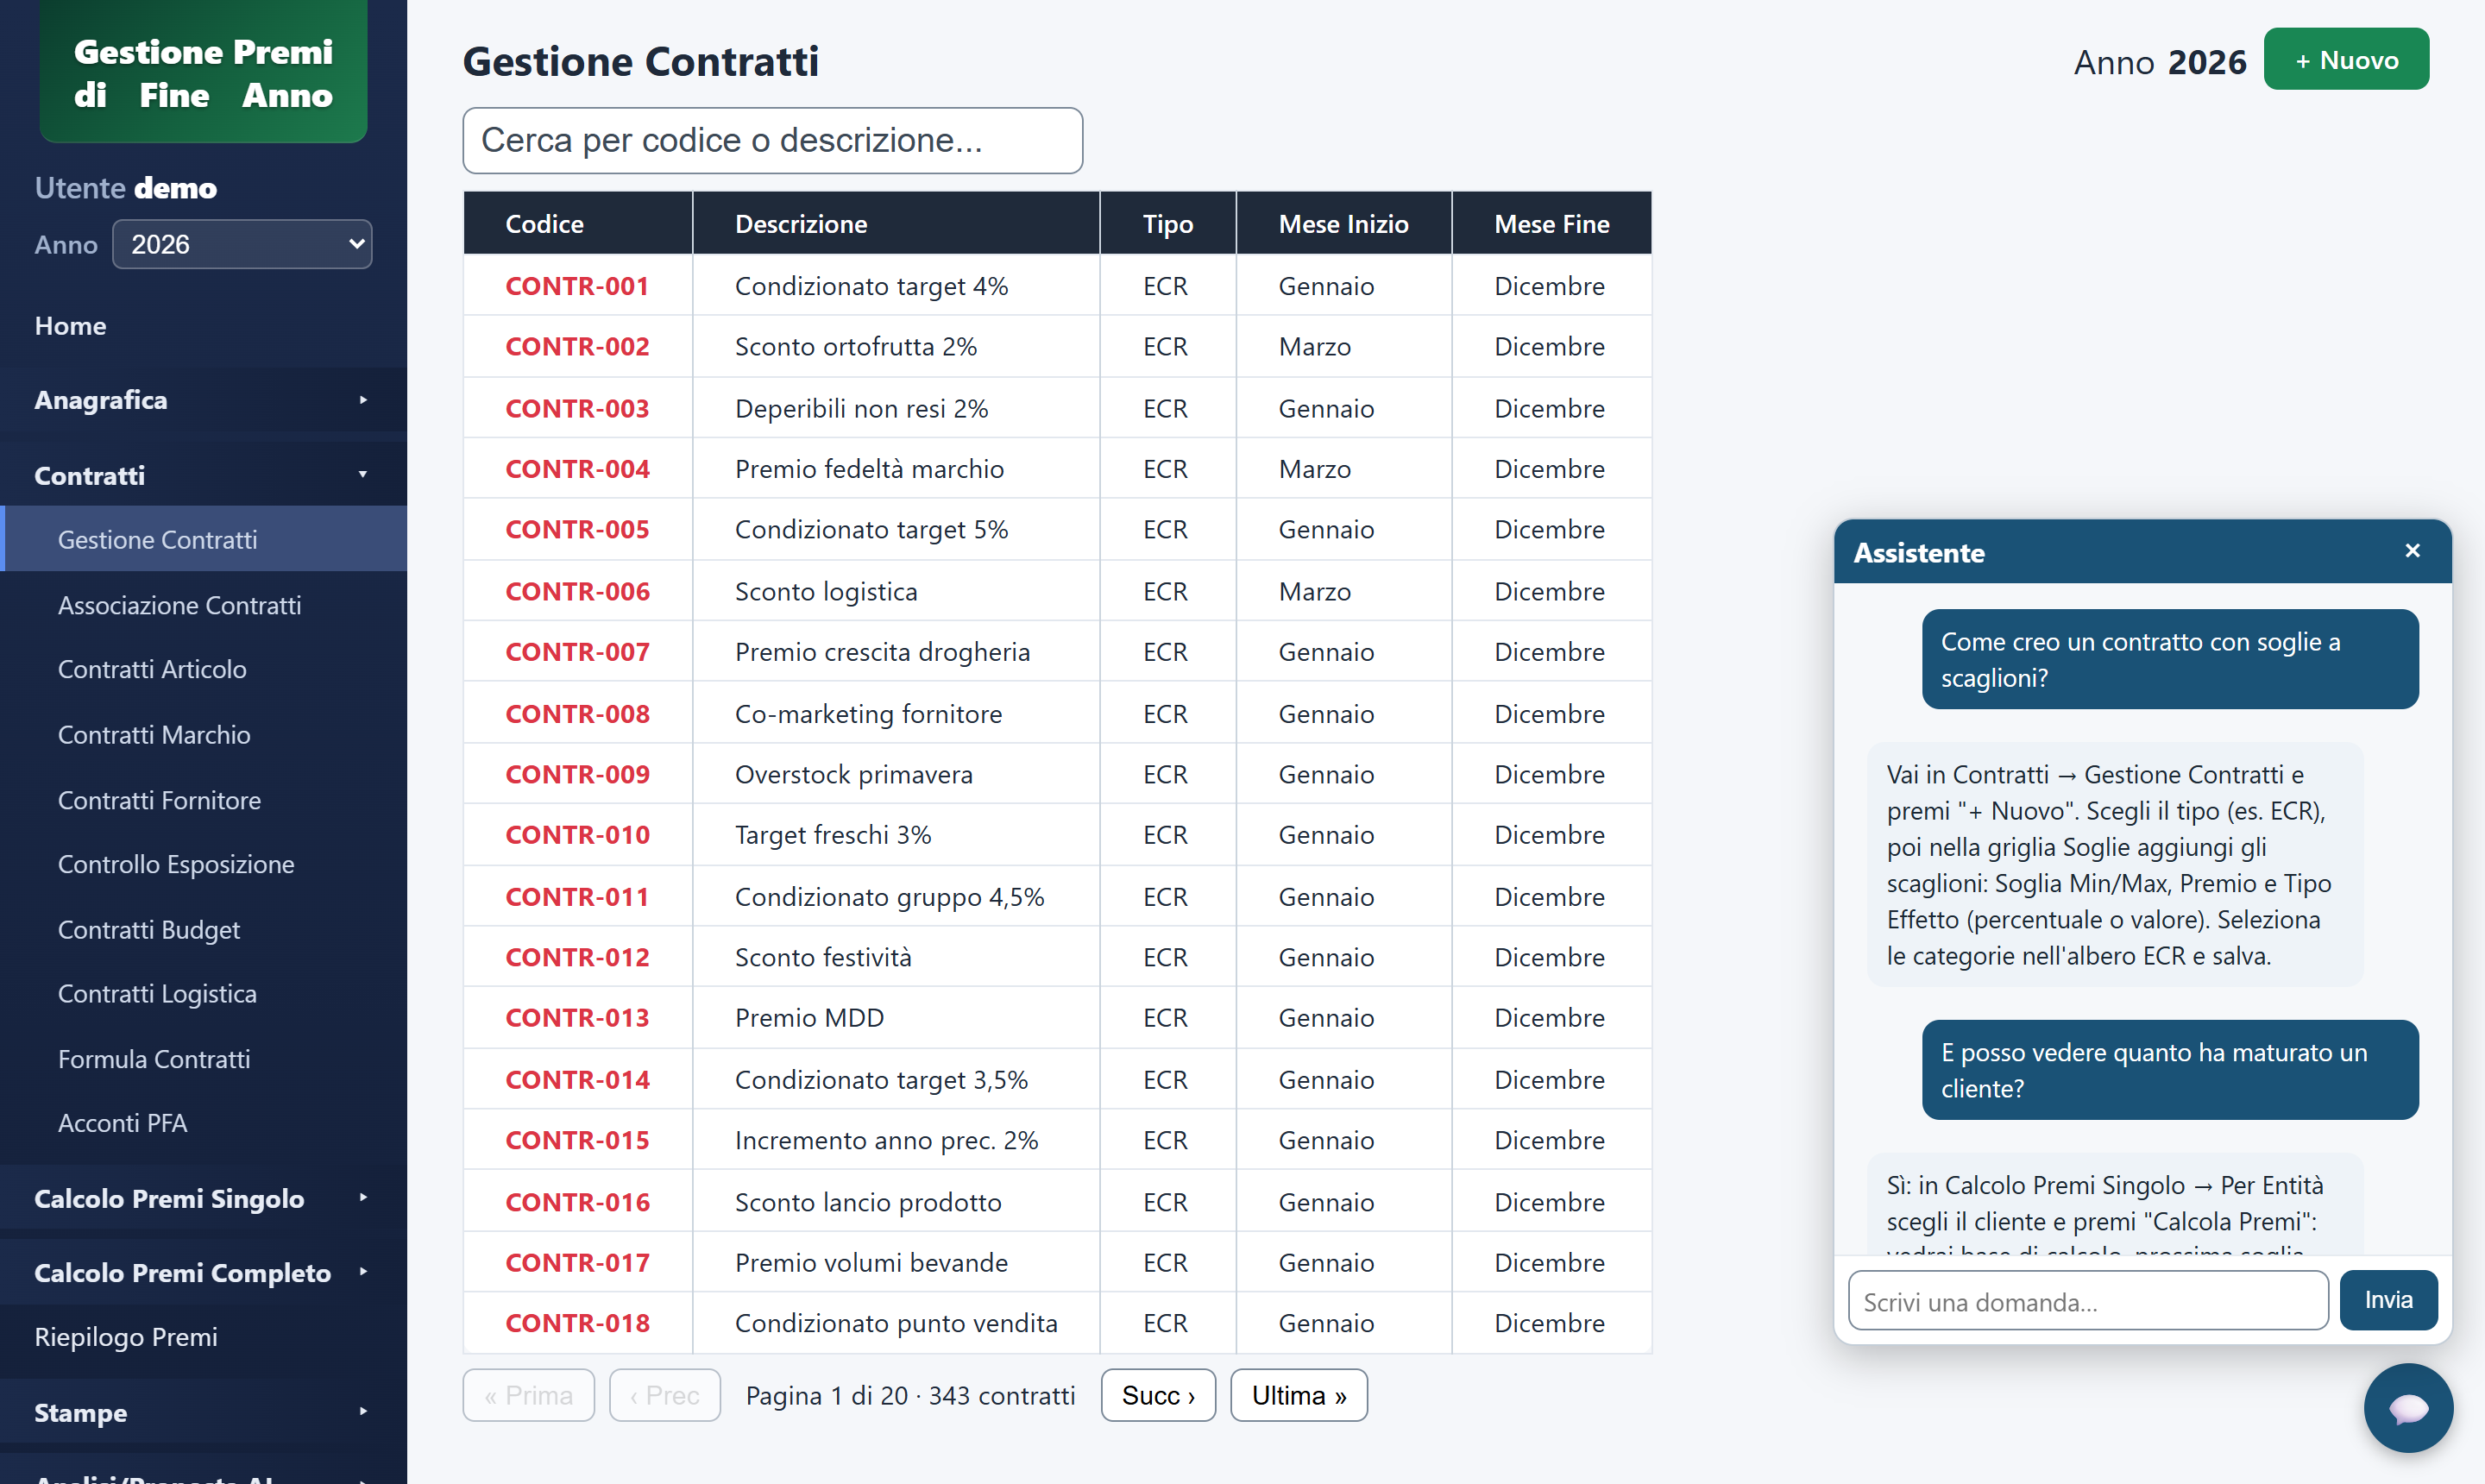Open Contratti Budget menu item
The width and height of the screenshot is (2485, 1484).
click(203, 930)
